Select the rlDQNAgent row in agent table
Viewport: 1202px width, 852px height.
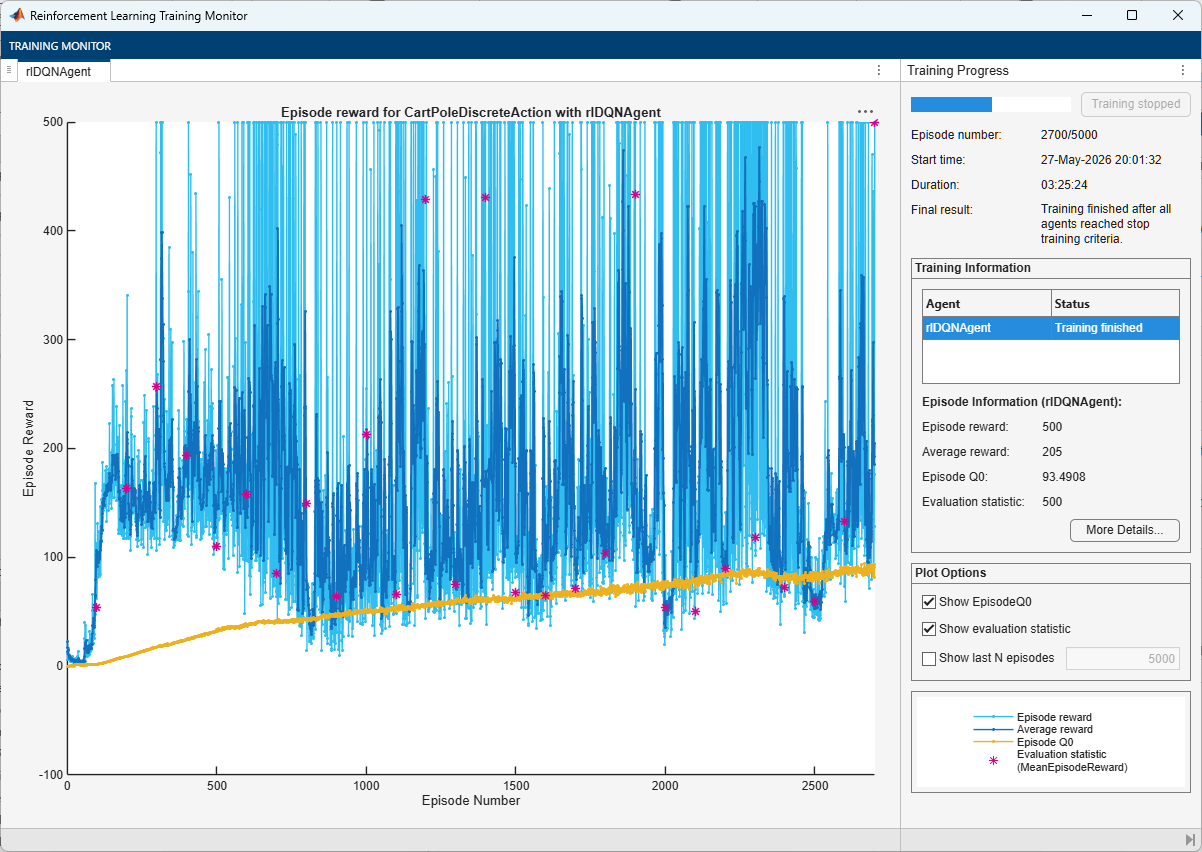tap(1051, 328)
